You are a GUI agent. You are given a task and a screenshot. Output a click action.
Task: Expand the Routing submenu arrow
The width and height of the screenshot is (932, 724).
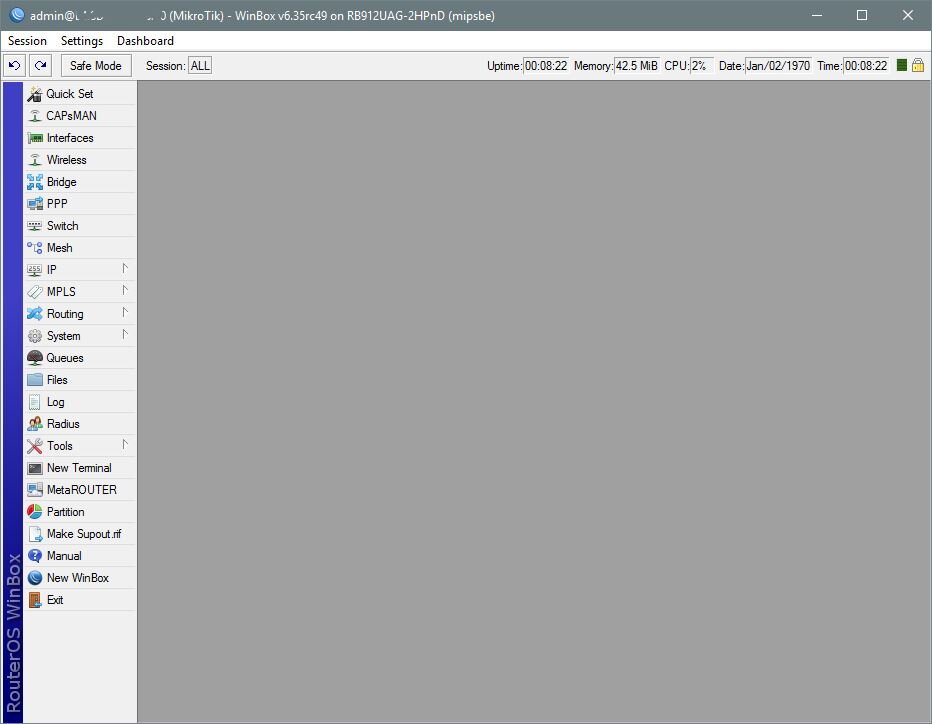point(125,313)
